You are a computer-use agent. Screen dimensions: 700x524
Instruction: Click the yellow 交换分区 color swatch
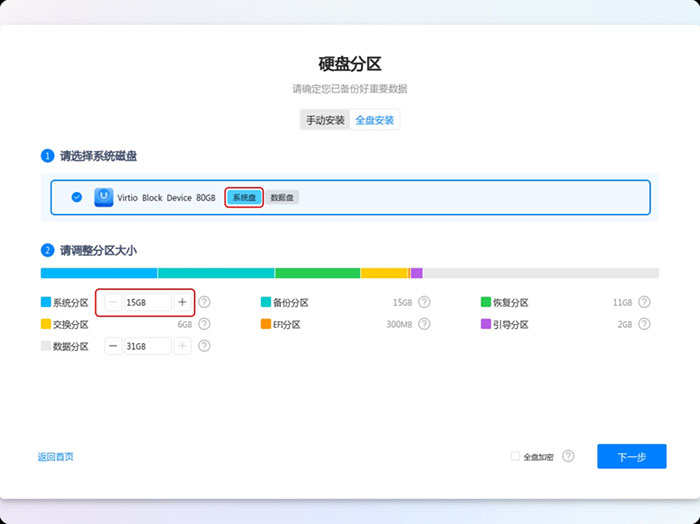[46, 324]
